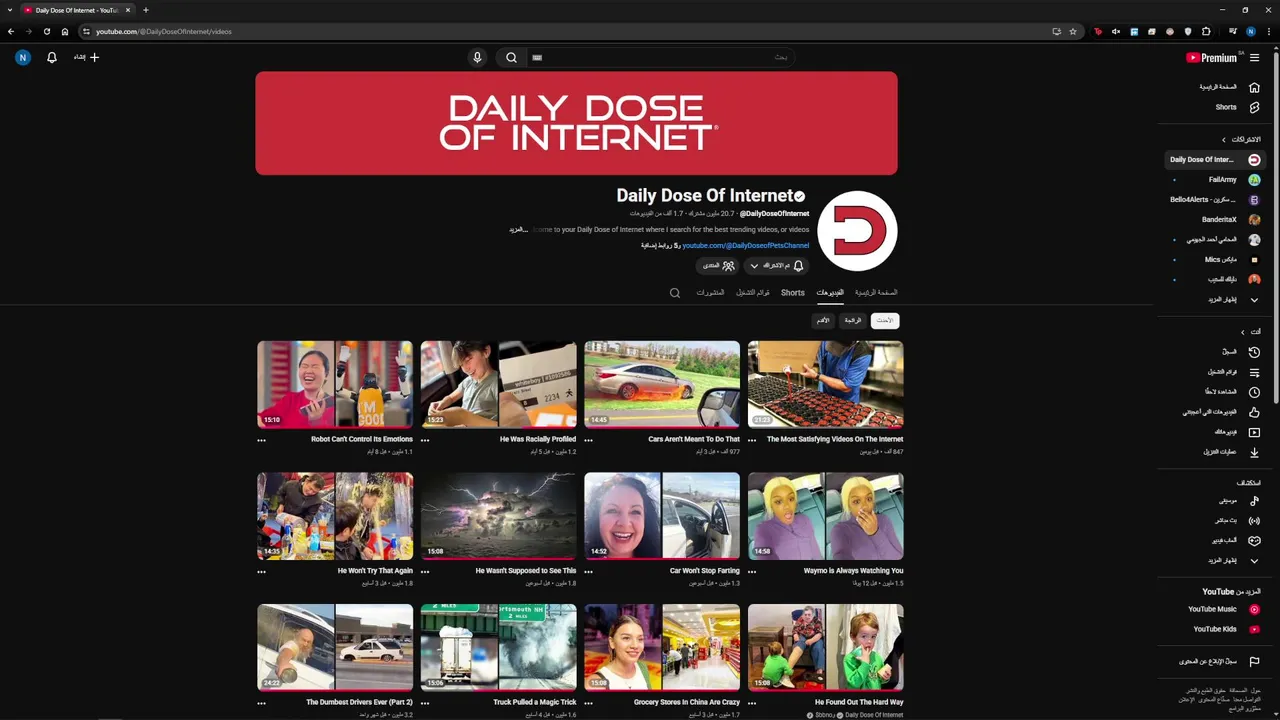The height and width of the screenshot is (720, 1280).
Task: Search within channel using tab magnifier
Action: [675, 293]
